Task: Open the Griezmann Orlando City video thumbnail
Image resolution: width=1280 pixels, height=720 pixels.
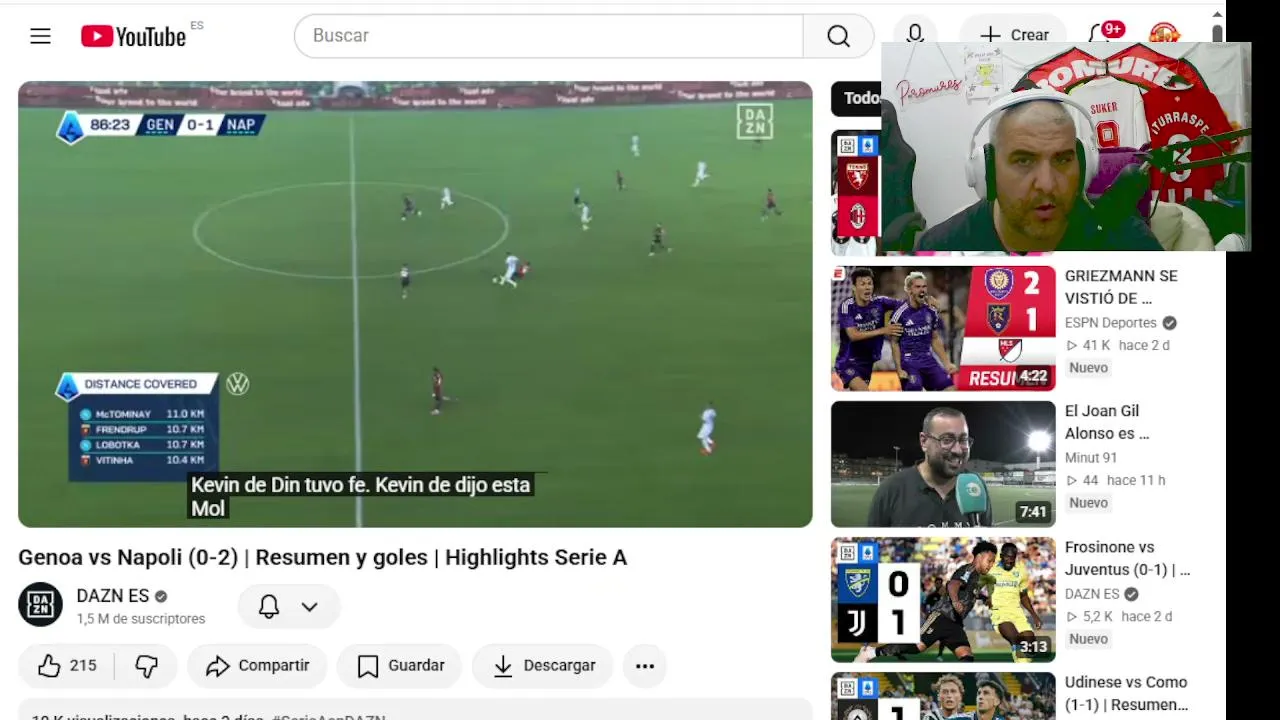Action: point(943,328)
